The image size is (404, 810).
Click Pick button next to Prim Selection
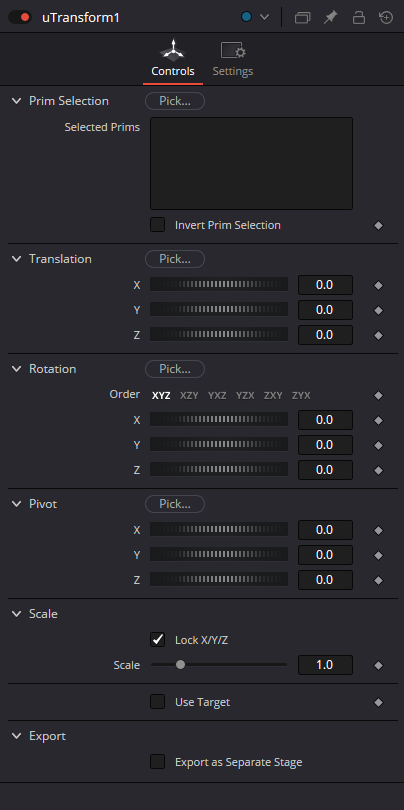tap(175, 101)
